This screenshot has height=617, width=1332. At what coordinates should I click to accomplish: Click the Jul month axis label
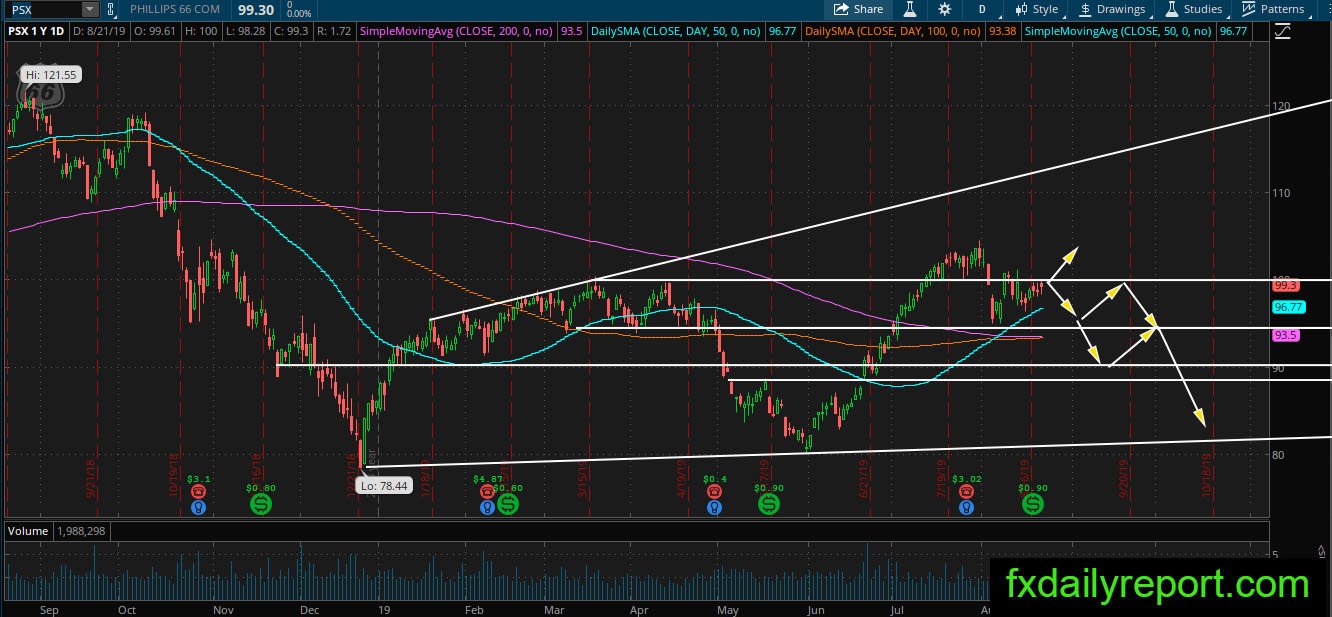click(x=896, y=608)
